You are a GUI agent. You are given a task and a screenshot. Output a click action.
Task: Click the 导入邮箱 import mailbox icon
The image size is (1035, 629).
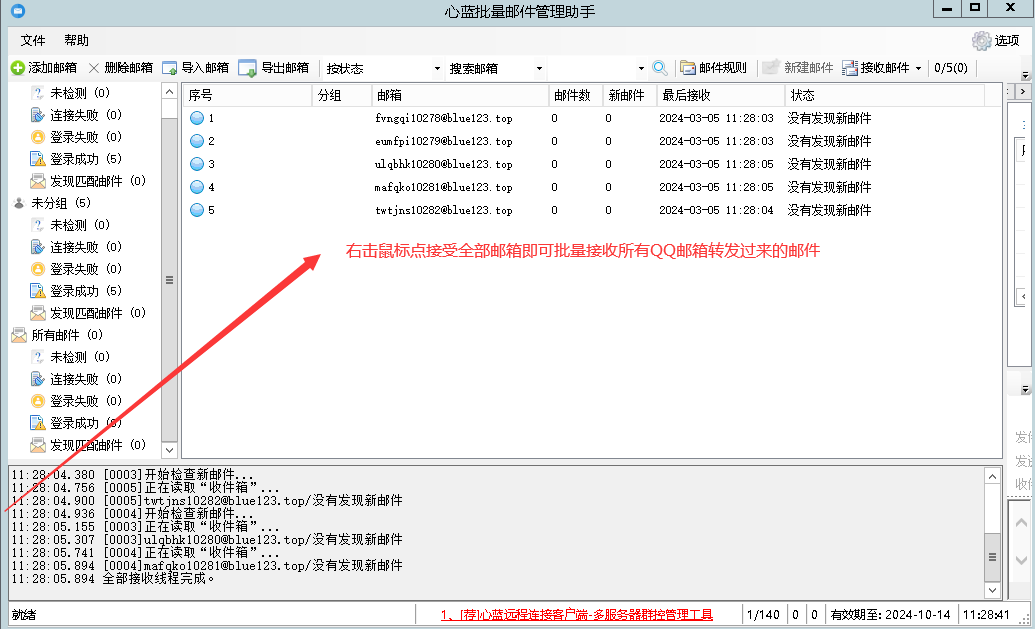point(170,68)
